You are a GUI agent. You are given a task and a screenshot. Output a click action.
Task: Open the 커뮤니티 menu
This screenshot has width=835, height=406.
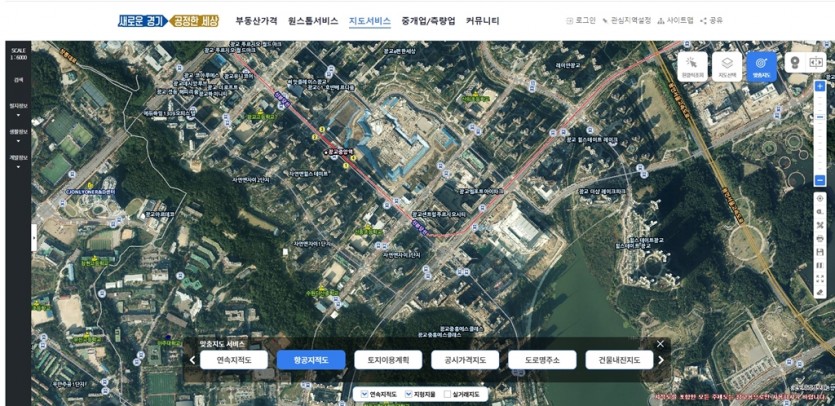click(x=482, y=20)
